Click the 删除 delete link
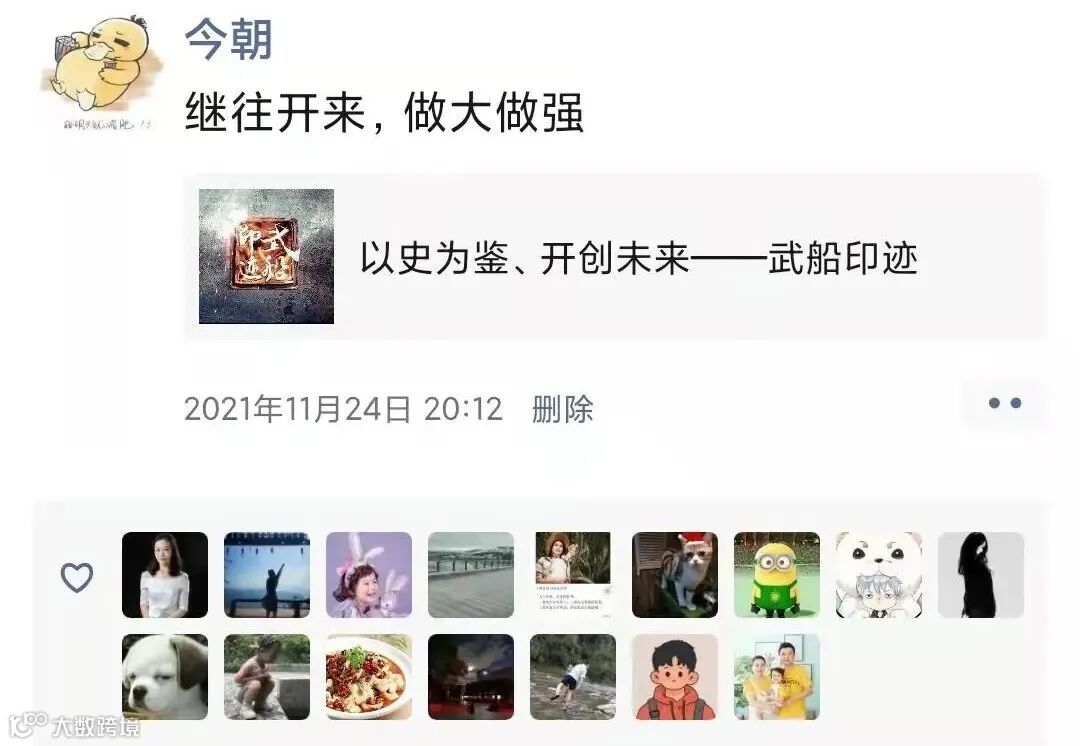Viewport: 1080px width, 746px height. point(562,408)
